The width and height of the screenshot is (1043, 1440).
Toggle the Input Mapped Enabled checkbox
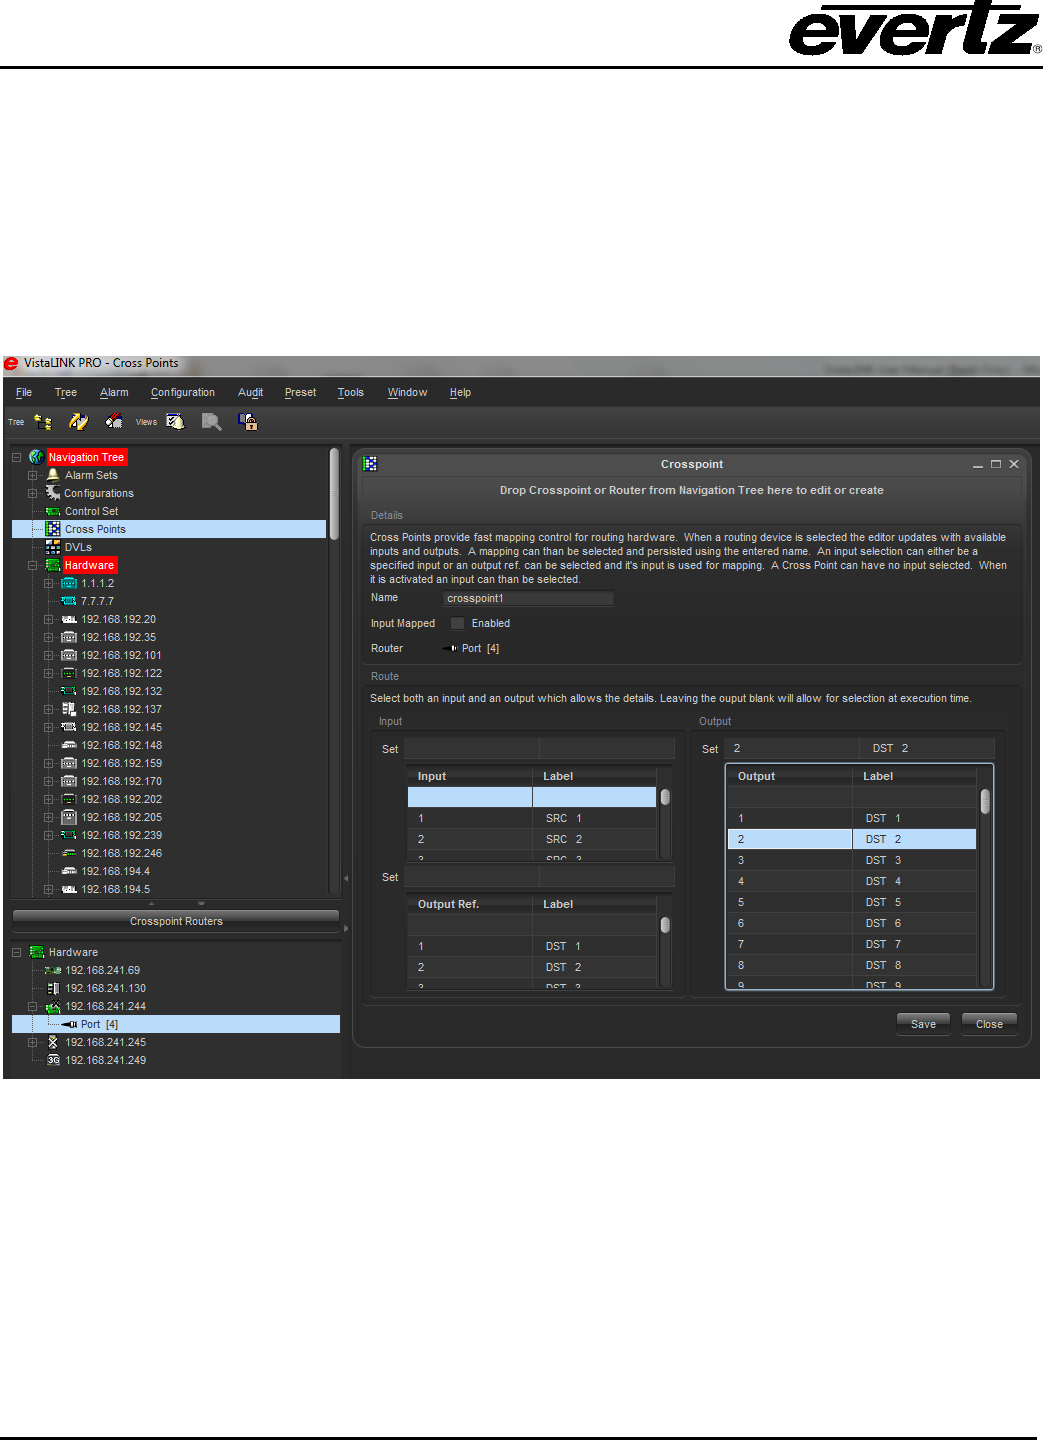pos(457,623)
